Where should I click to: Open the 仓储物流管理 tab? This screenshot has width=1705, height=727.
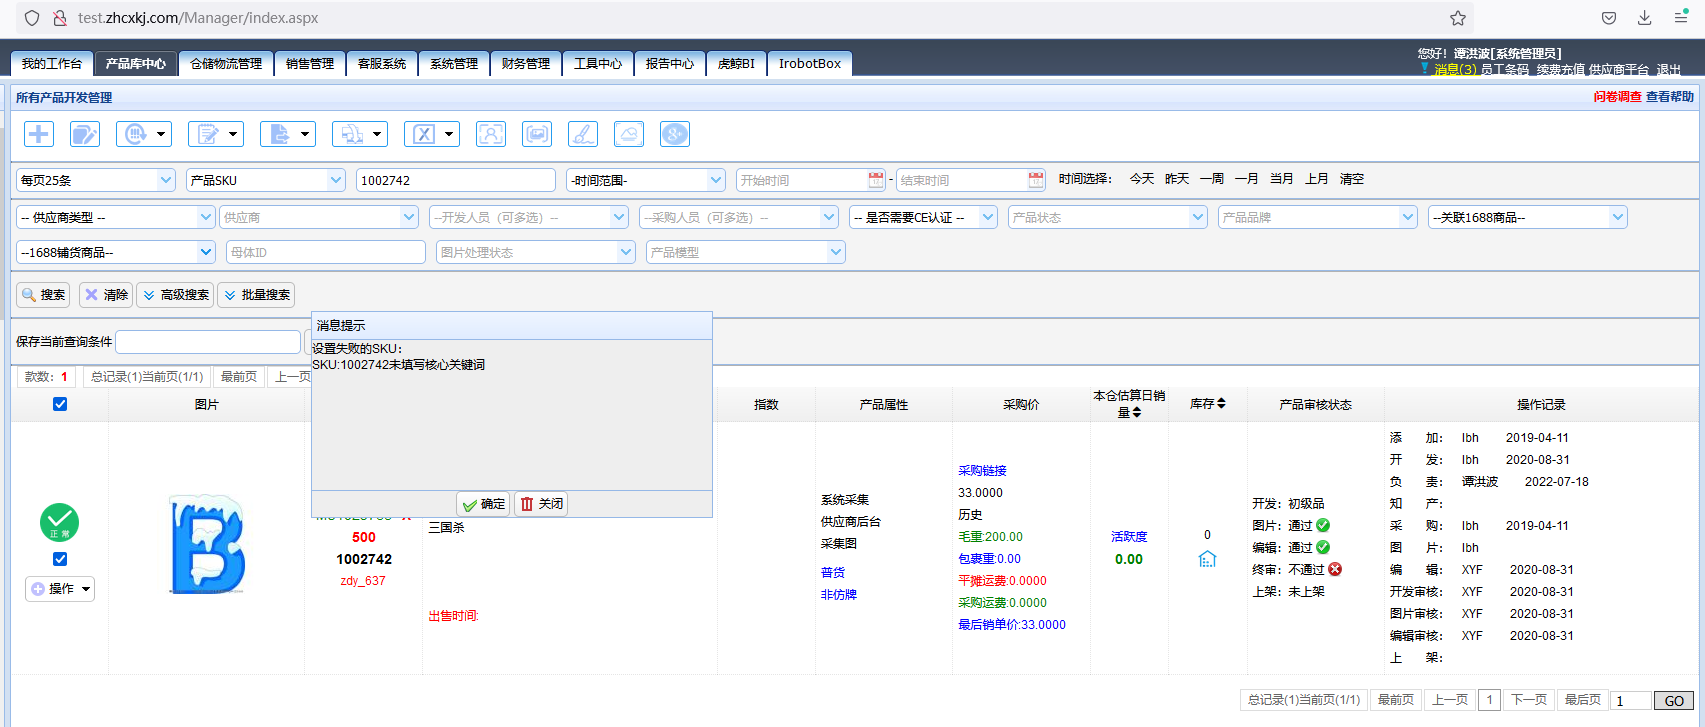pos(226,63)
